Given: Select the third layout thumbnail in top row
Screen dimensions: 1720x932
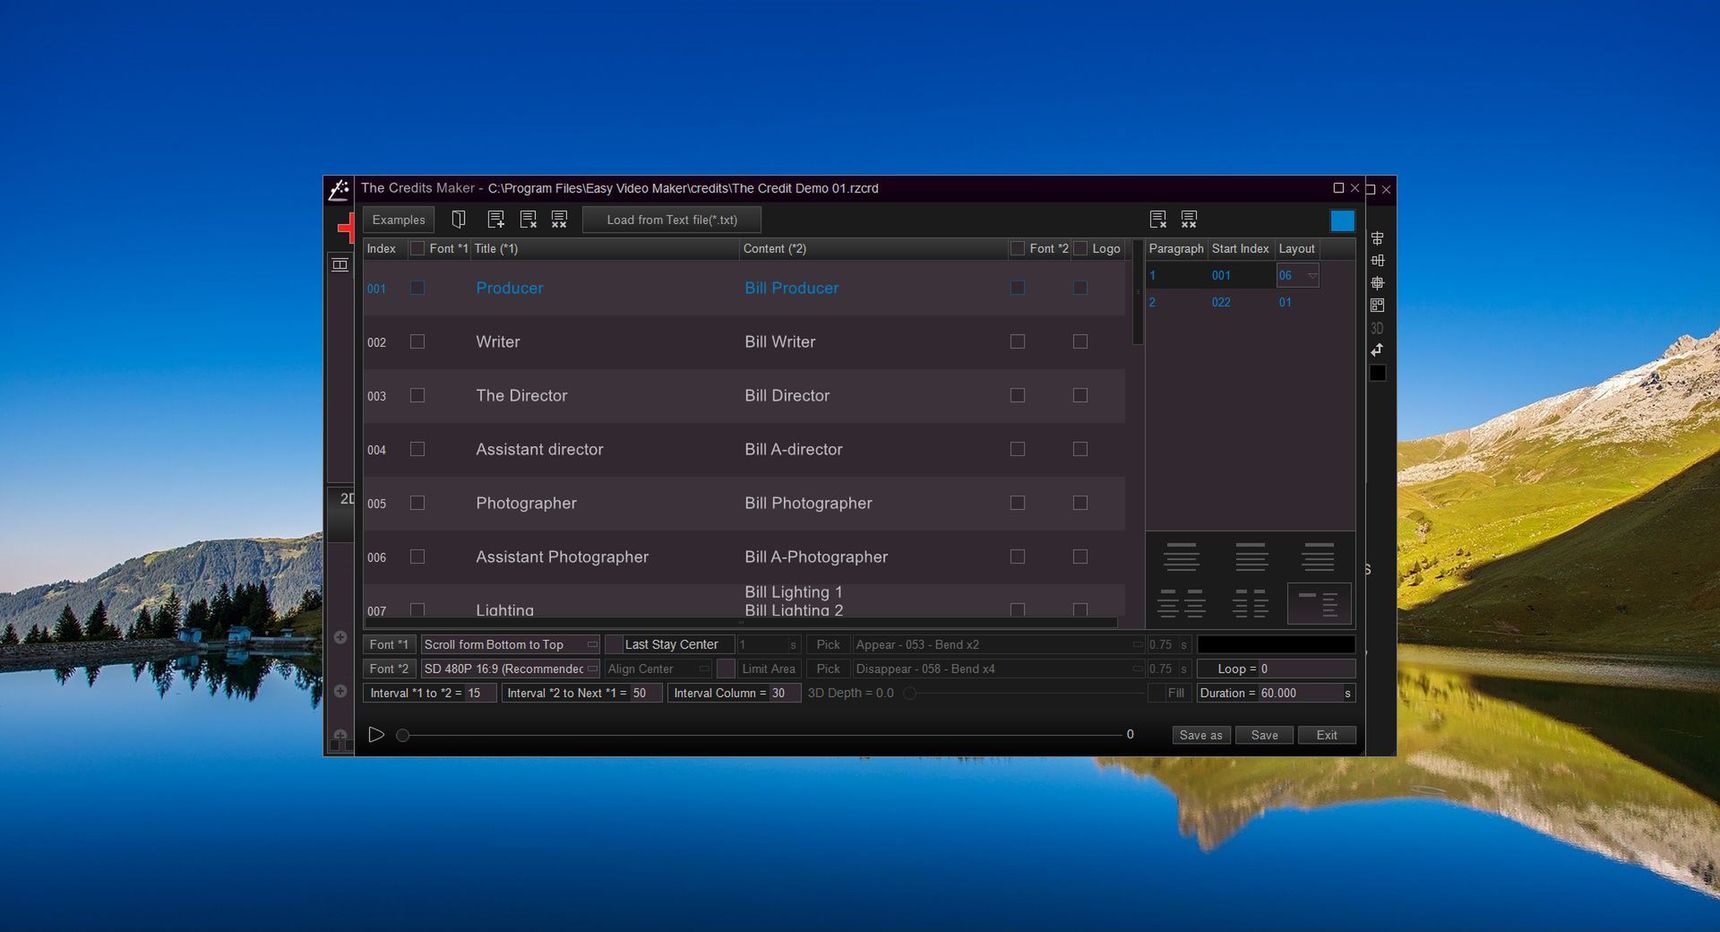Looking at the screenshot, I should tap(1318, 556).
